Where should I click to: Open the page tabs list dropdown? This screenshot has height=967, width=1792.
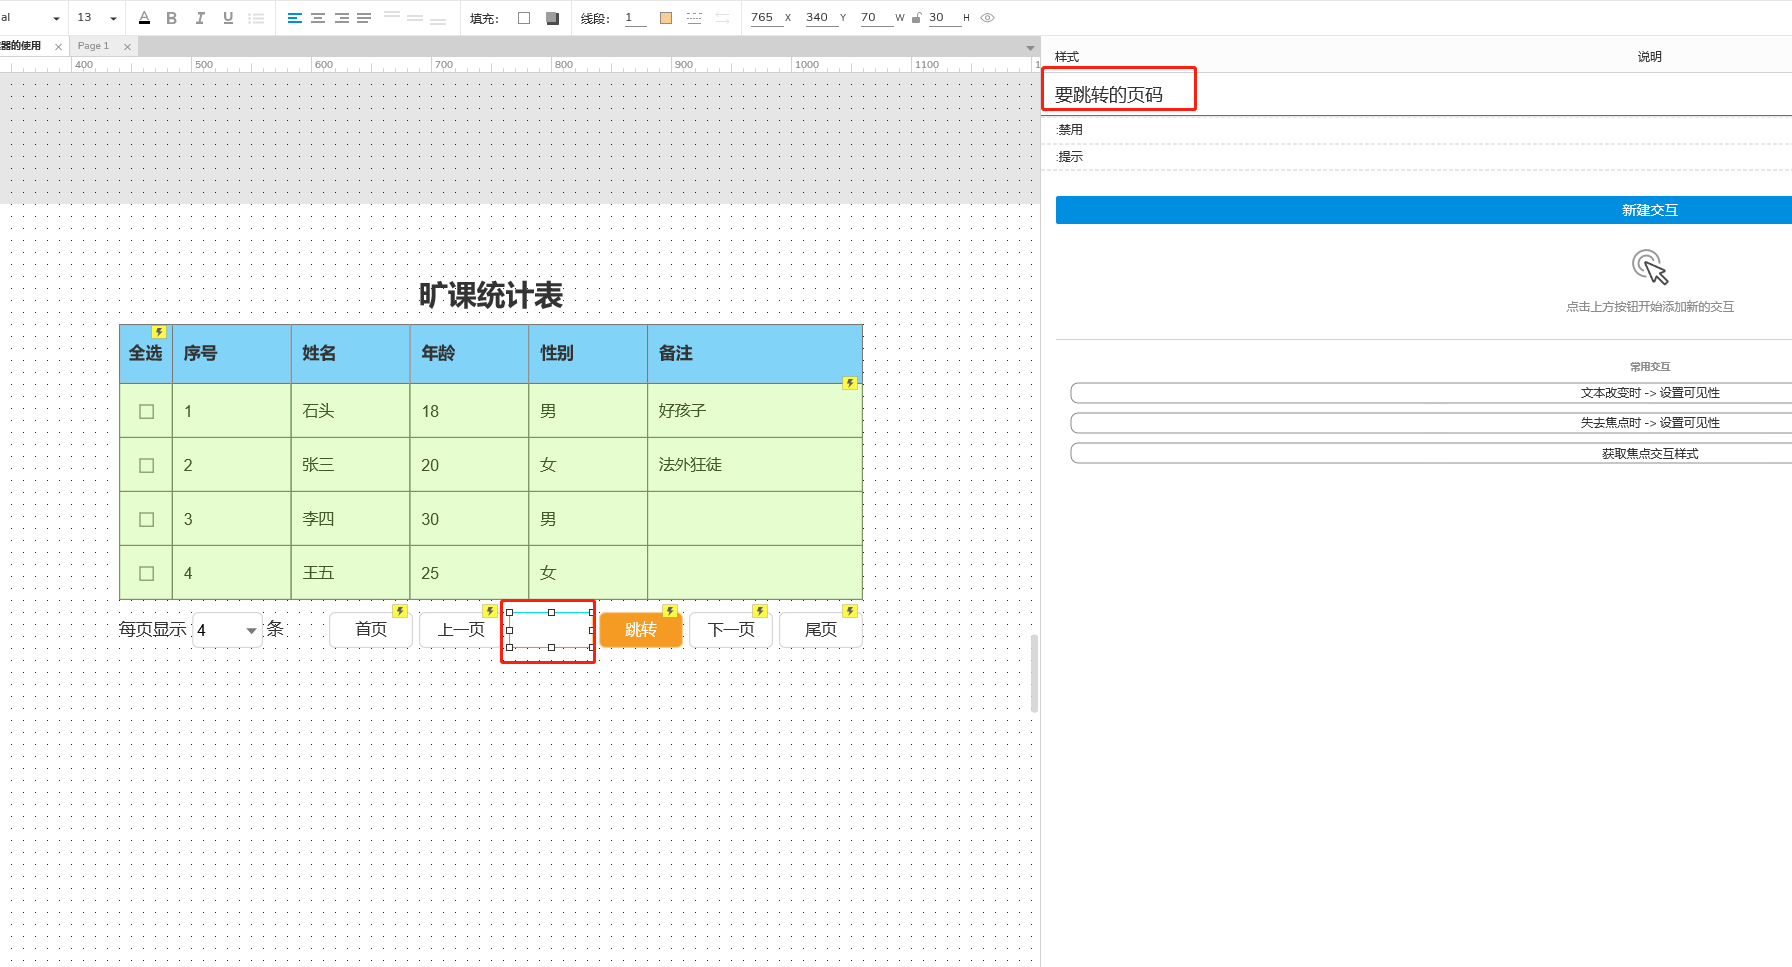click(1030, 48)
